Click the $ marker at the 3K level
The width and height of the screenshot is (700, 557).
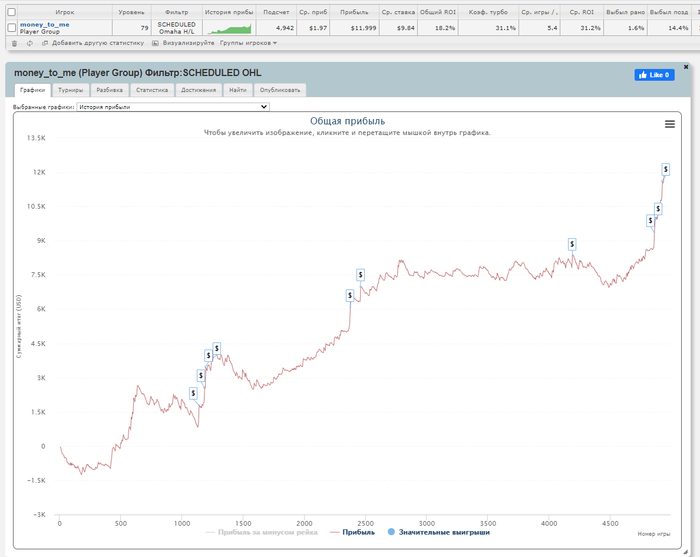point(201,375)
